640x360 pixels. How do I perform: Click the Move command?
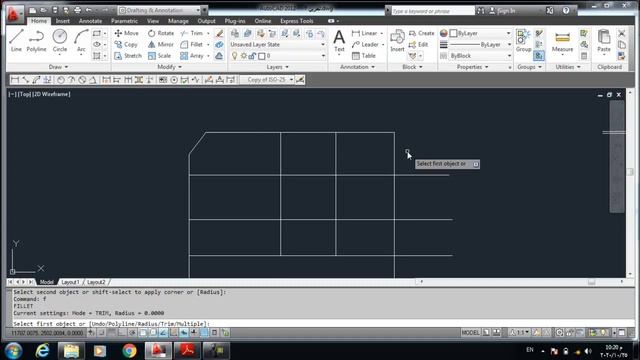[x=127, y=33]
